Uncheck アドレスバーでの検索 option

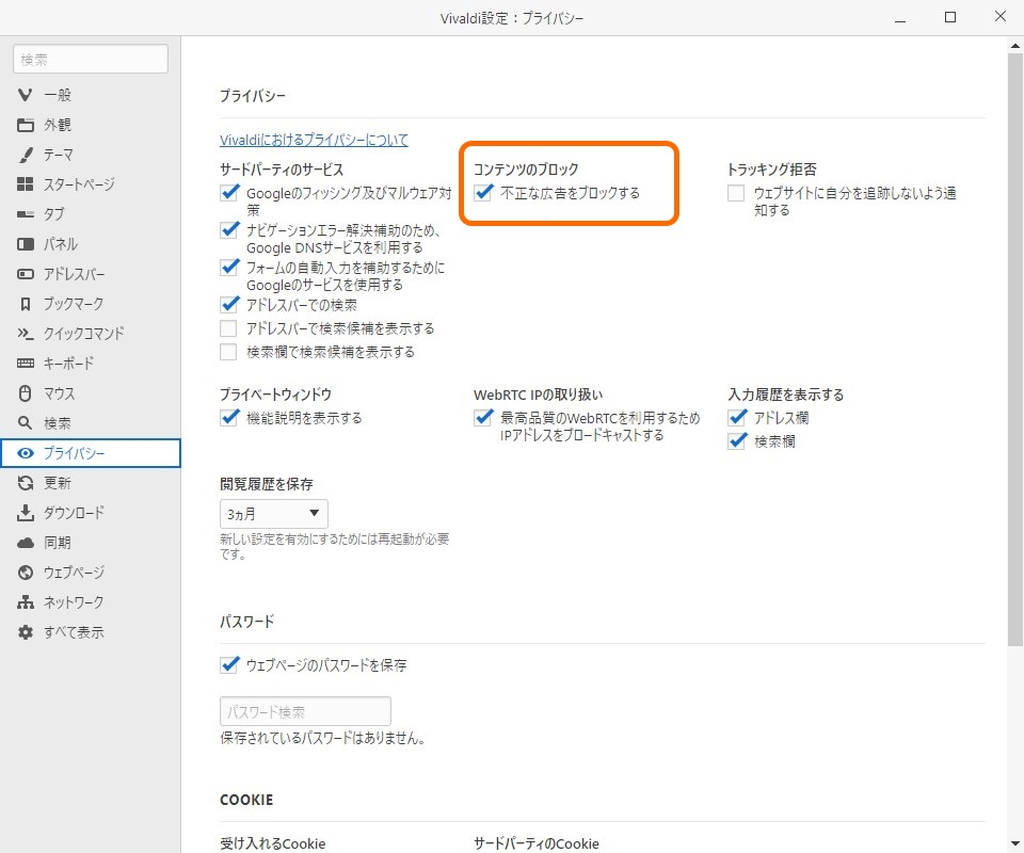click(x=229, y=304)
